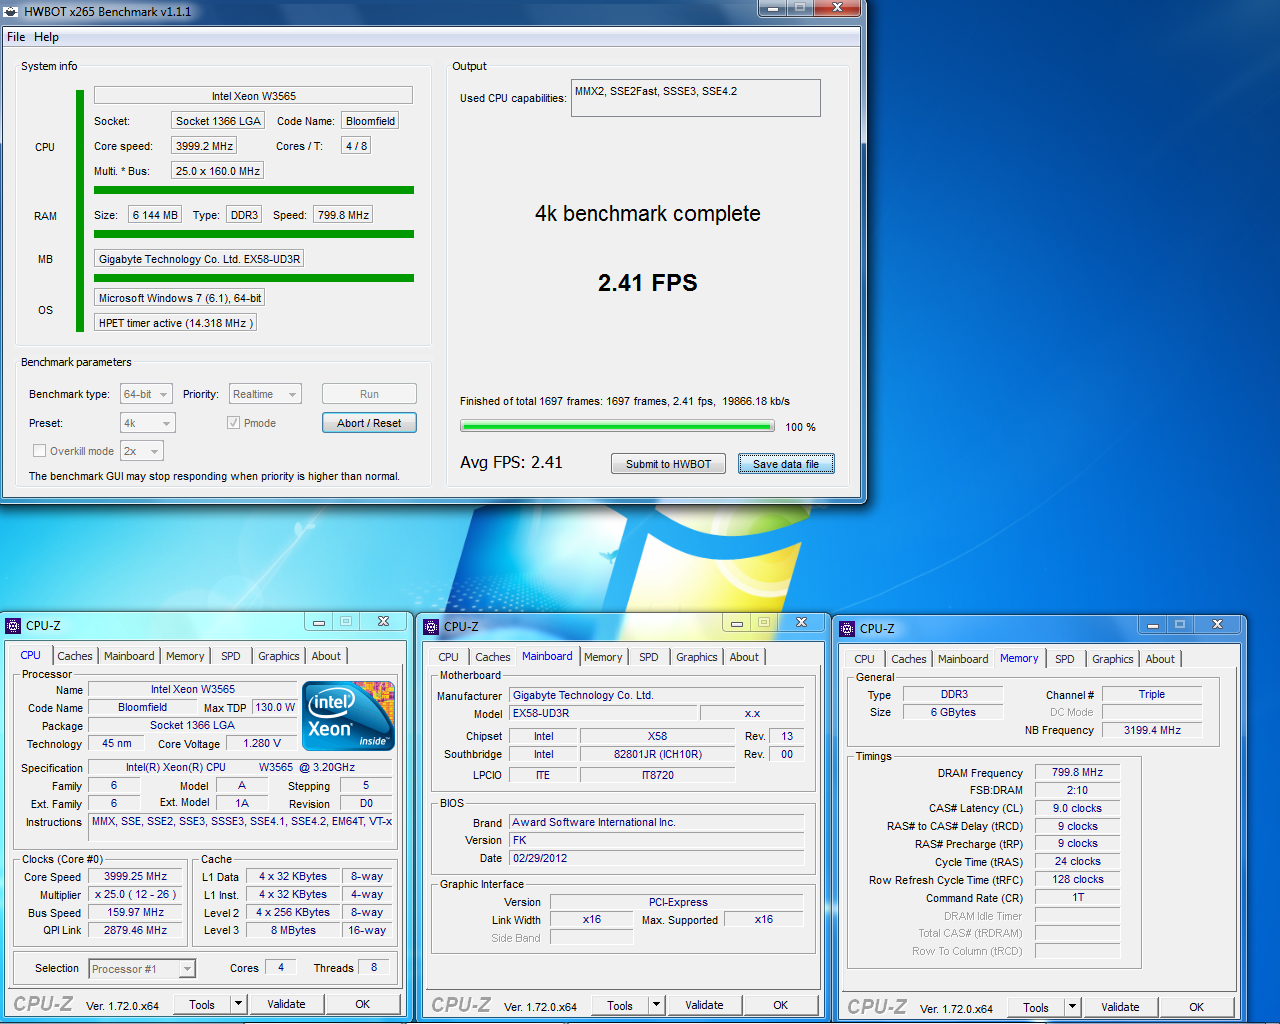1280x1024 pixels.
Task: Click the Intel Xeon W3565 CPU name field
Action: pos(253,96)
